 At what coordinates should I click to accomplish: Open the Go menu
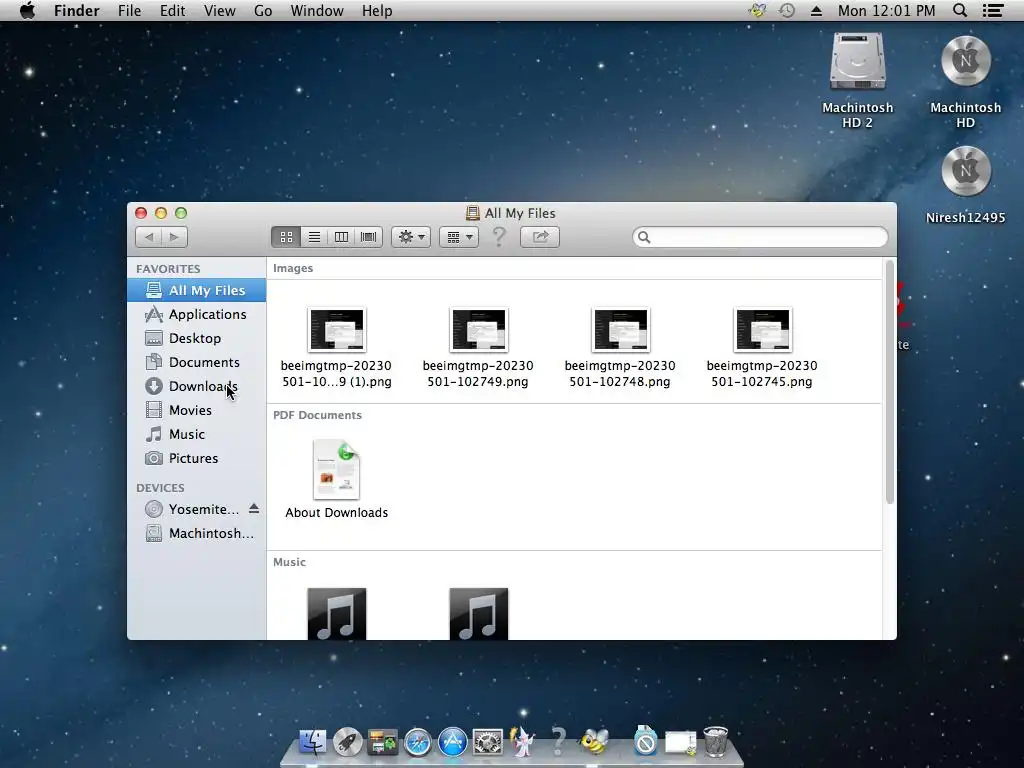263,10
